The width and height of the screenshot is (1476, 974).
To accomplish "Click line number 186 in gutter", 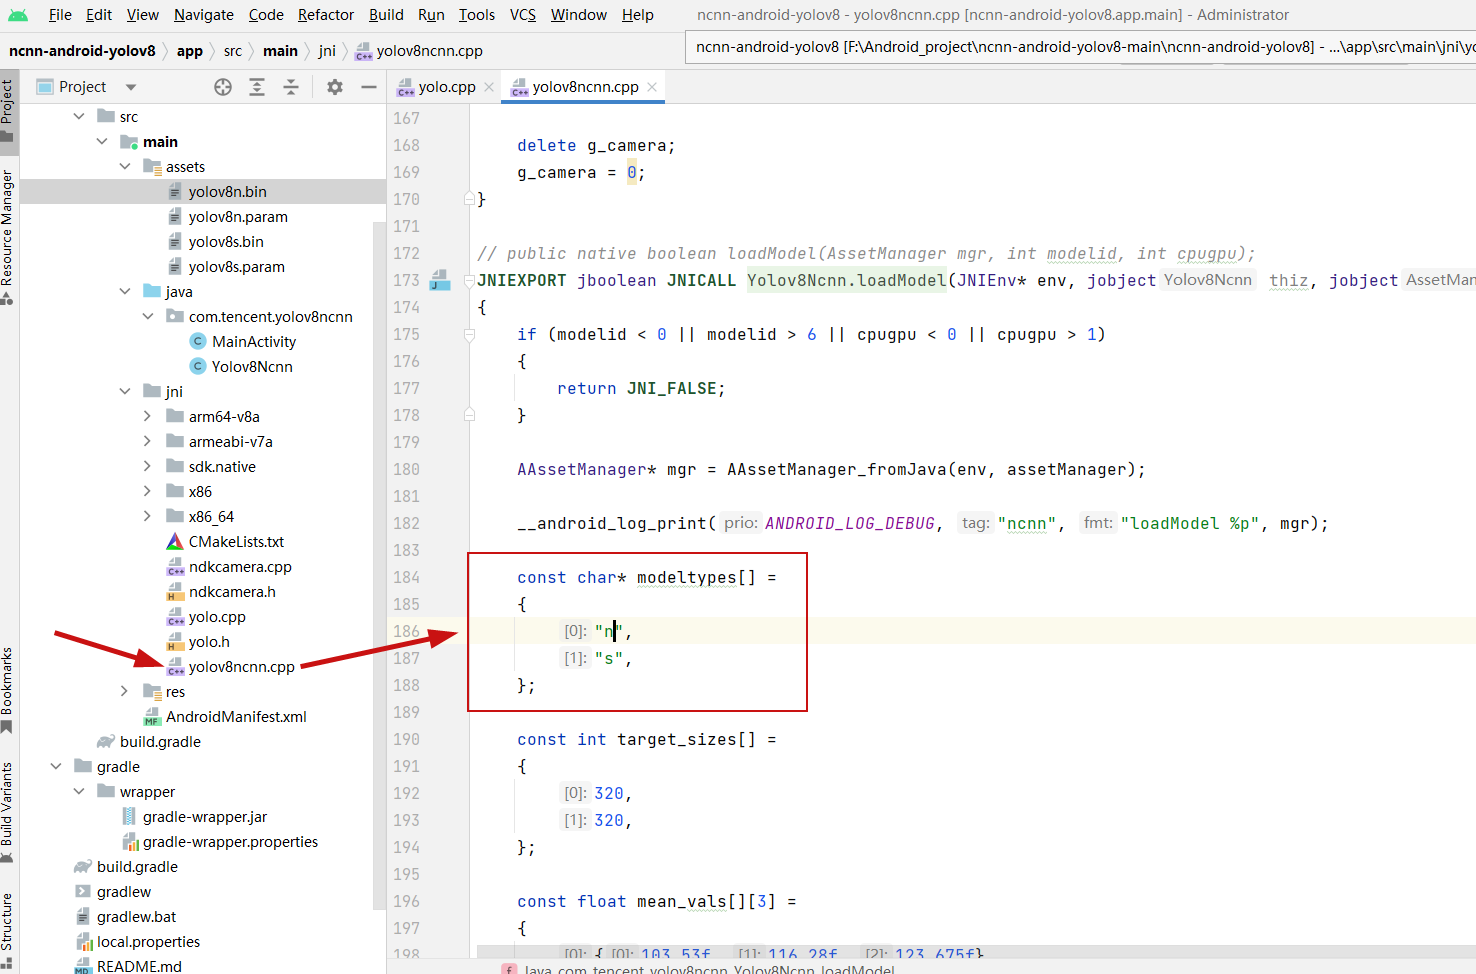I will 407,631.
